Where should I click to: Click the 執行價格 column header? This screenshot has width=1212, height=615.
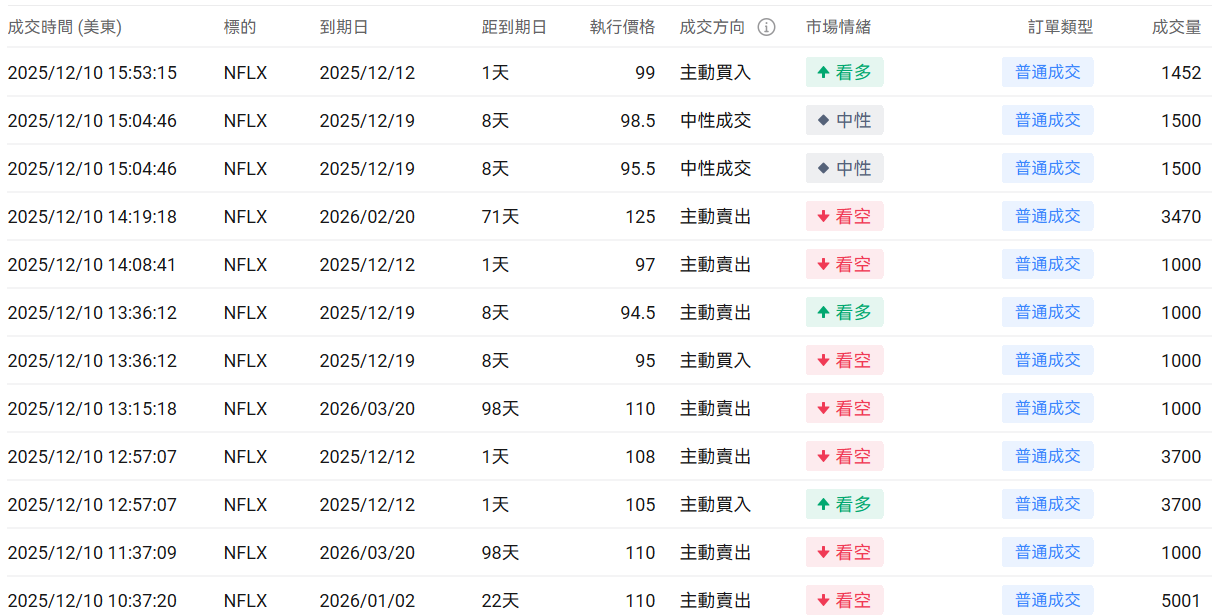point(622,27)
